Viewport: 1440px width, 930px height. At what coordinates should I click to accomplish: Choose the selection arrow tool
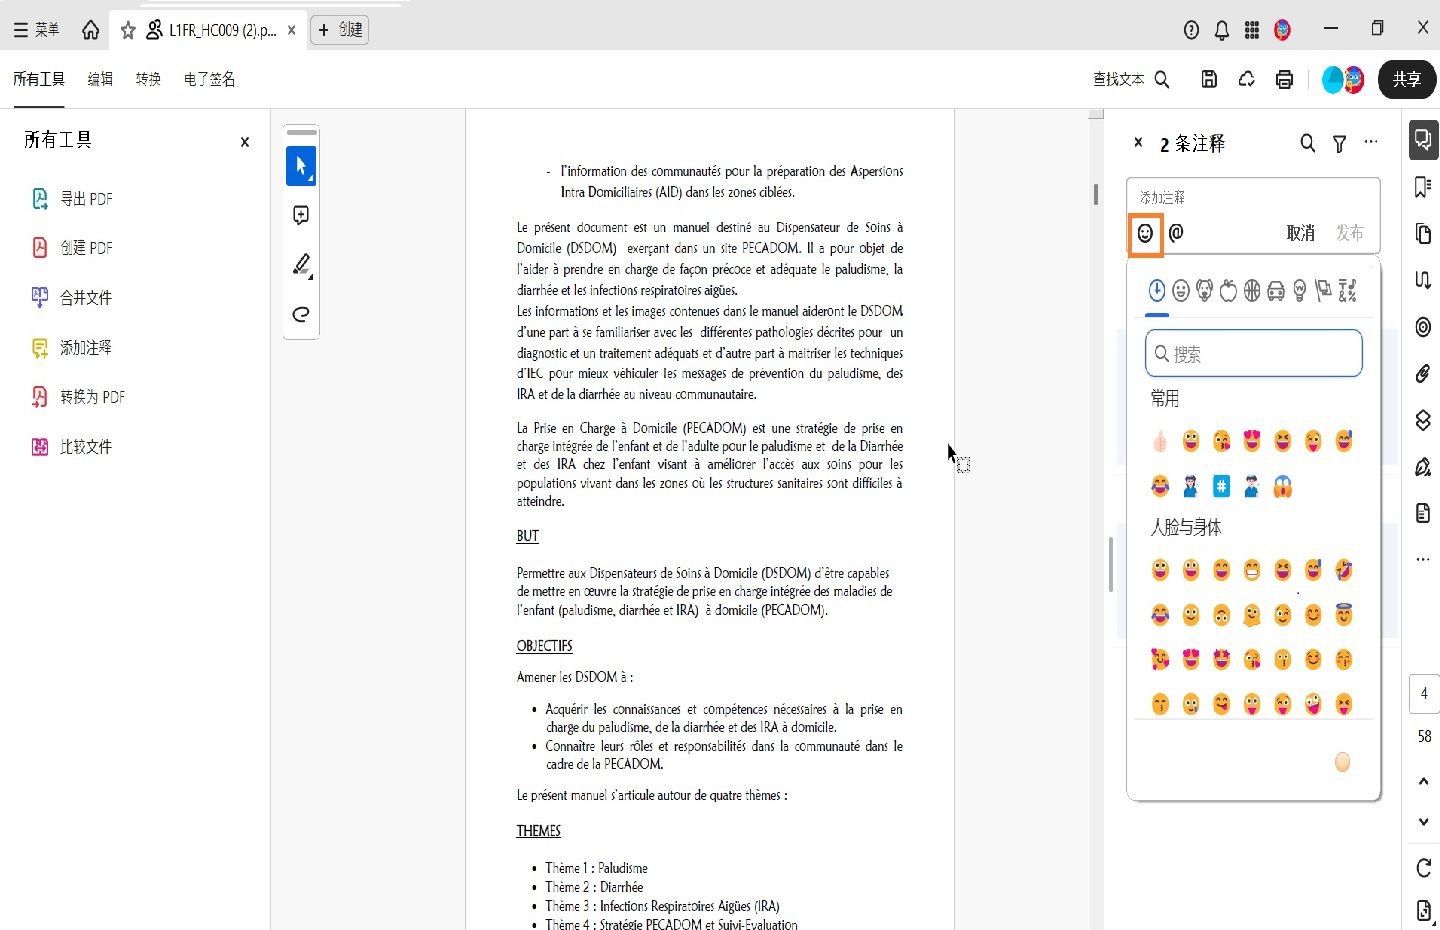point(301,166)
